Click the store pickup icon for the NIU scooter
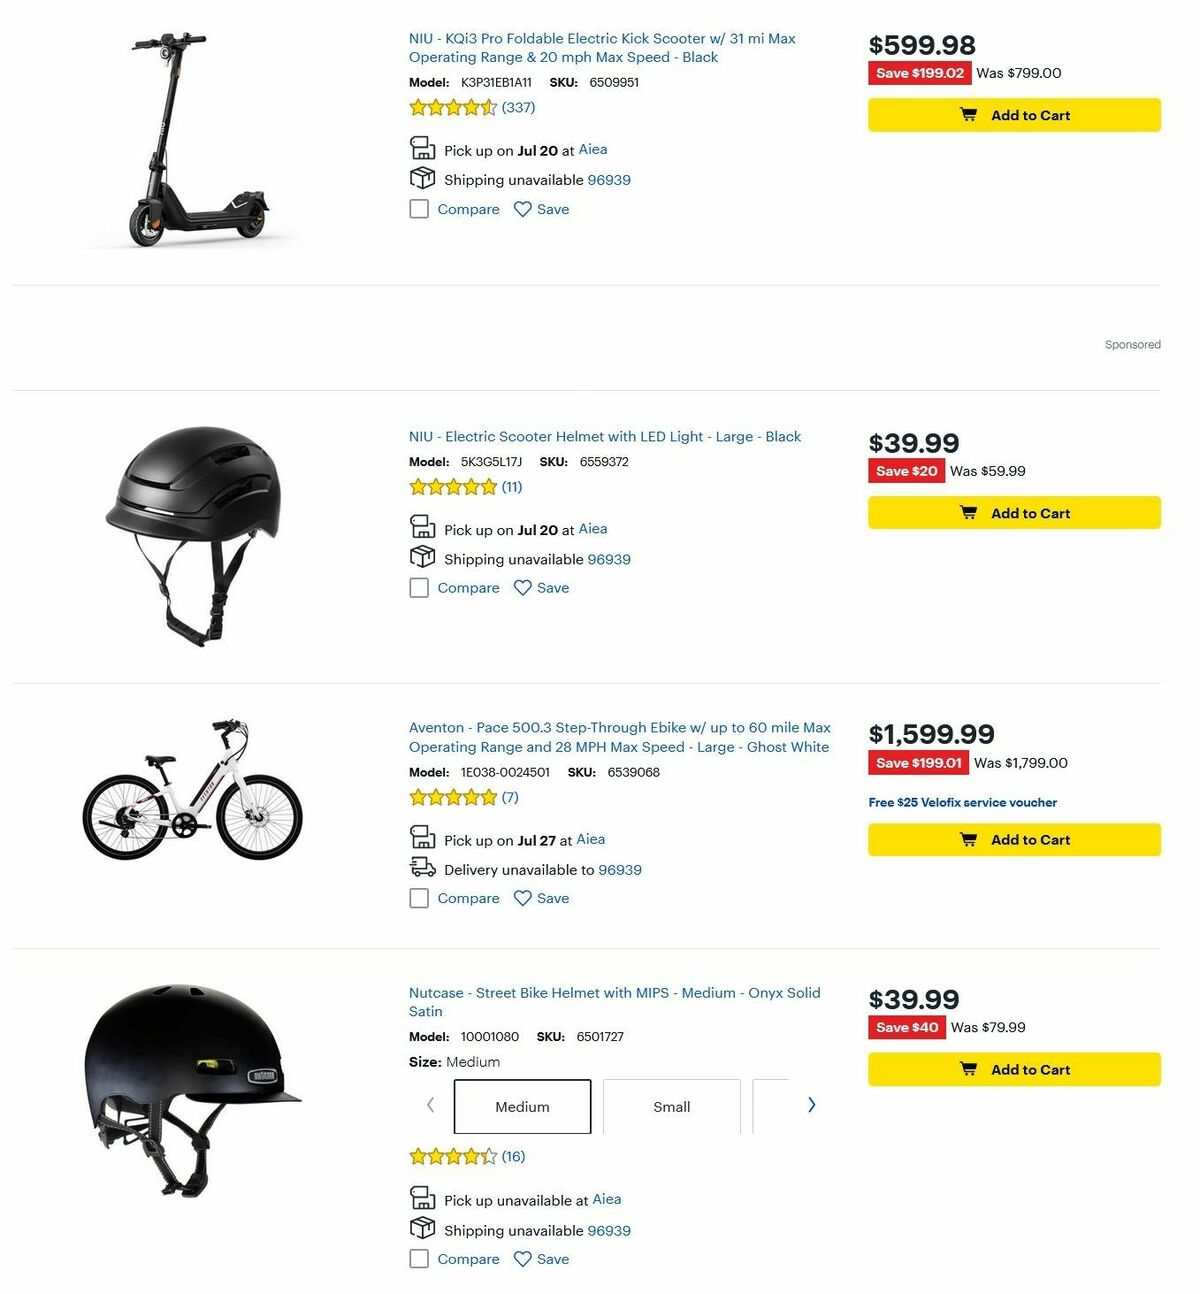Viewport: 1200px width, 1294px height. 422,148
